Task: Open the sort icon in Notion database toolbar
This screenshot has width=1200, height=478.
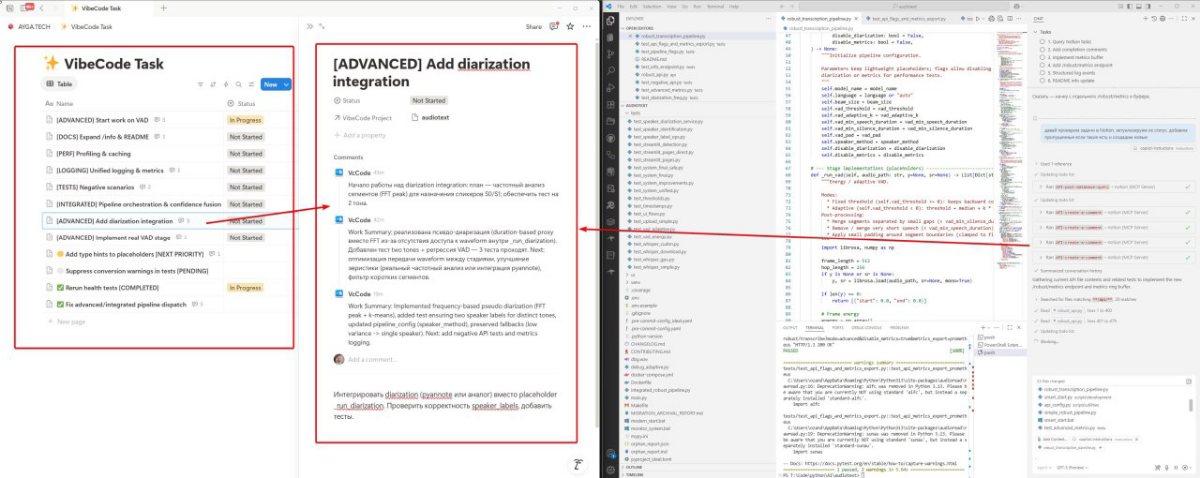Action: [213, 85]
